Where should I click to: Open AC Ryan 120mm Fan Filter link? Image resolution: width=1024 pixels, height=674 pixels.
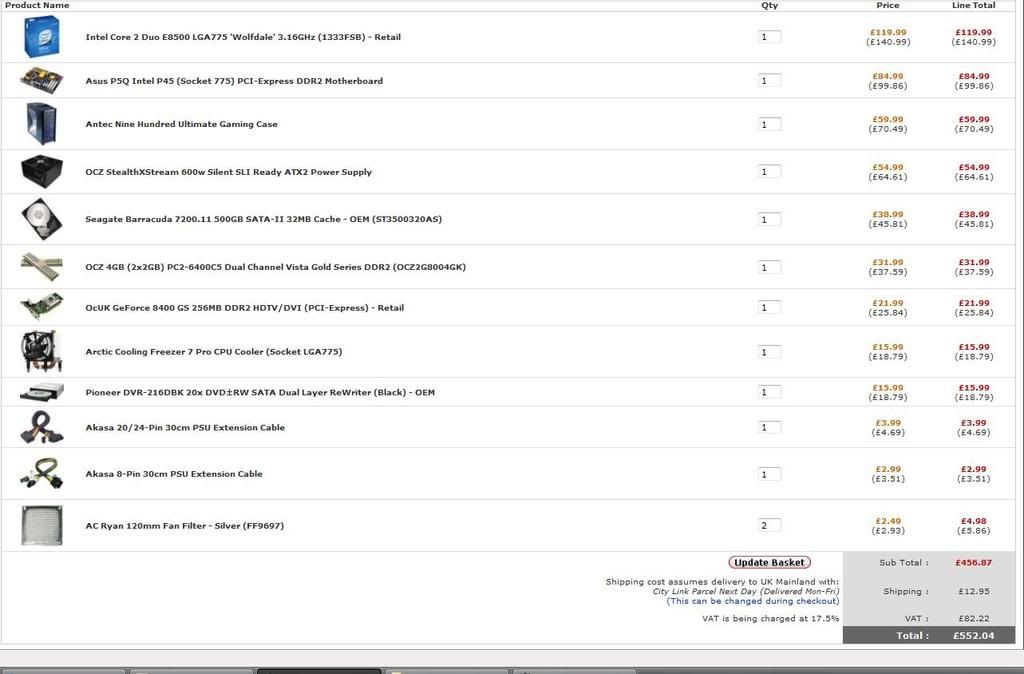click(x=185, y=526)
